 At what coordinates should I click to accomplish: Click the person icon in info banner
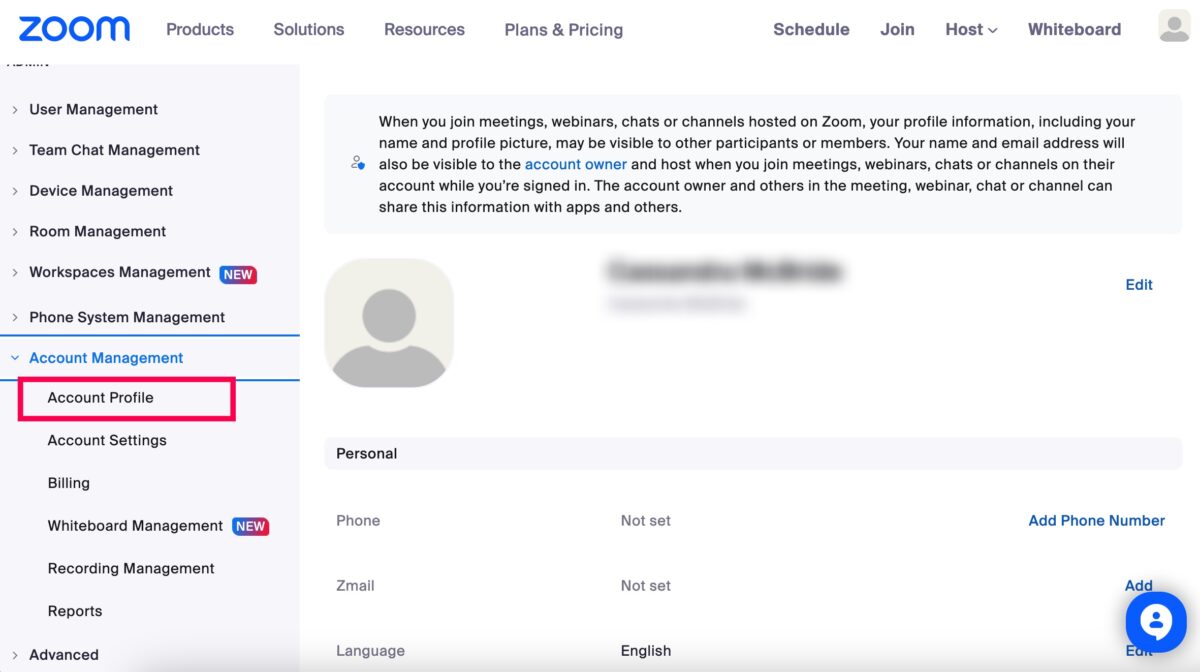[x=358, y=163]
